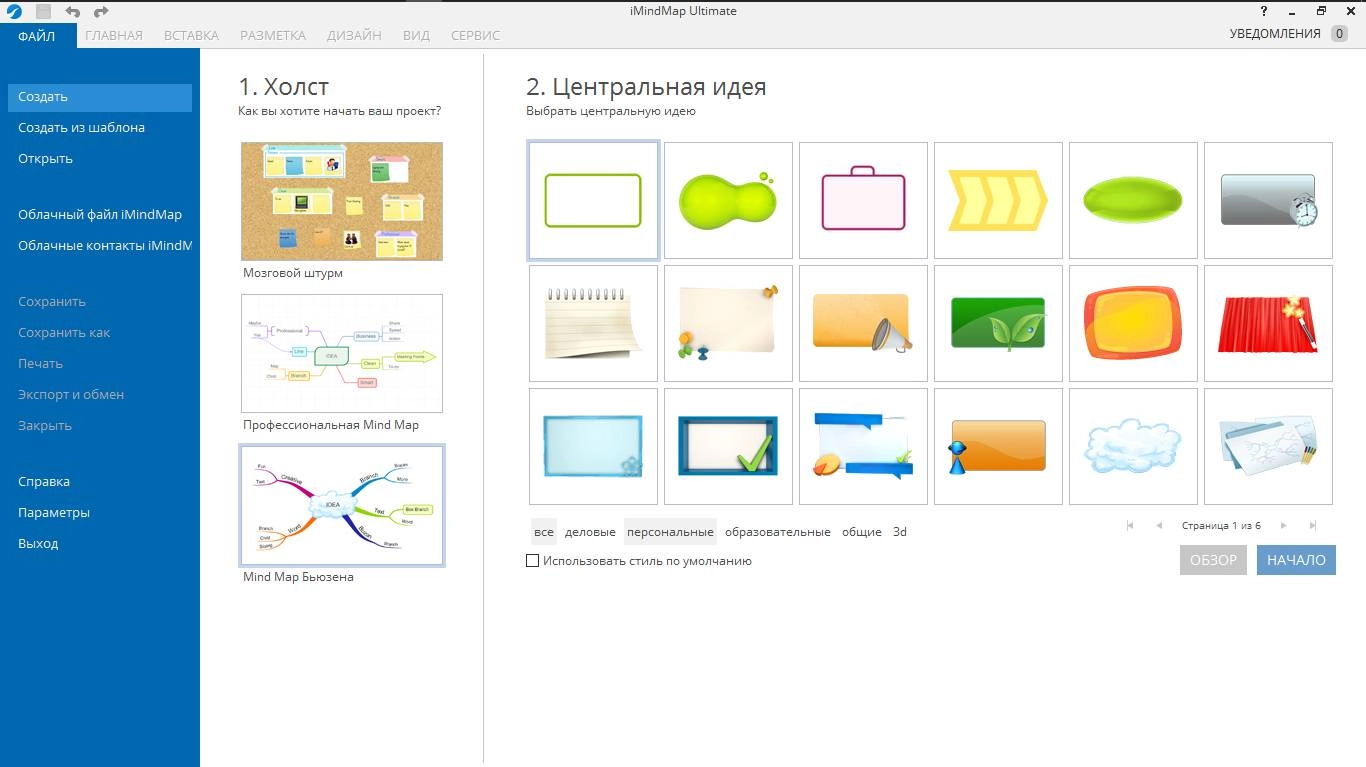Pick the blue ribbon speech bubble idea
Image resolution: width=1366 pixels, height=767 pixels.
(x=863, y=446)
